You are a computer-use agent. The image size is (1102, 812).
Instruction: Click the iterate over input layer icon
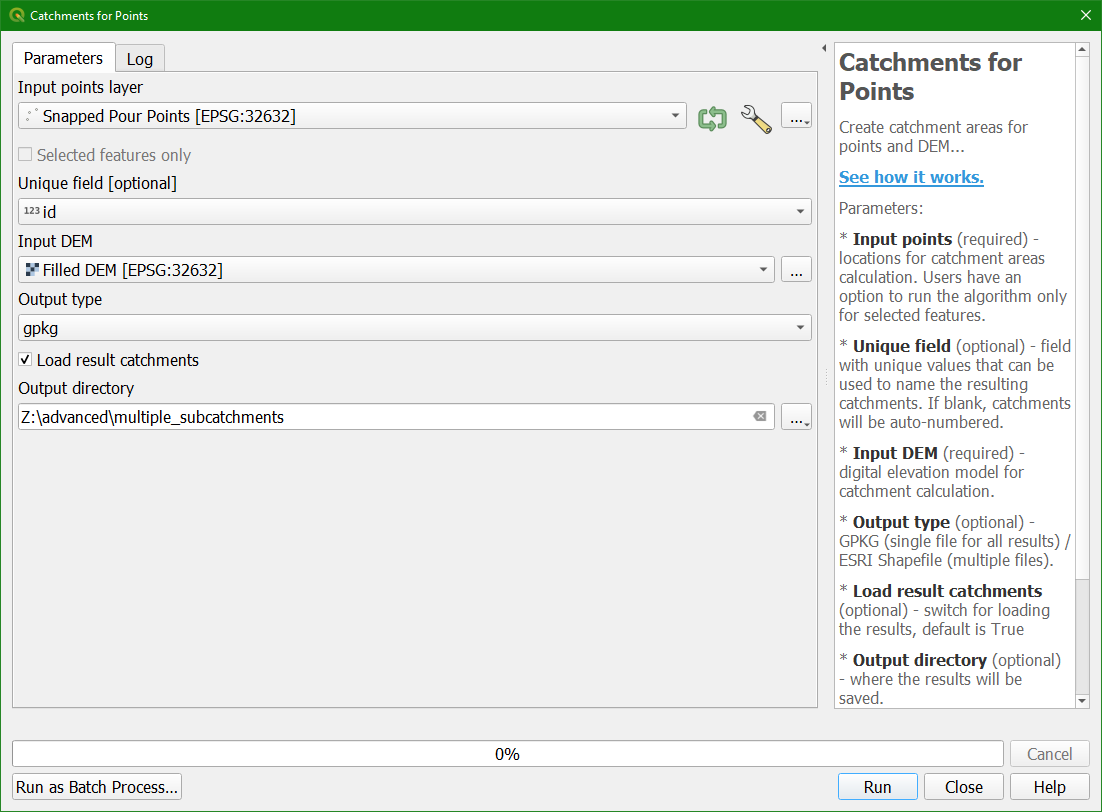(713, 116)
